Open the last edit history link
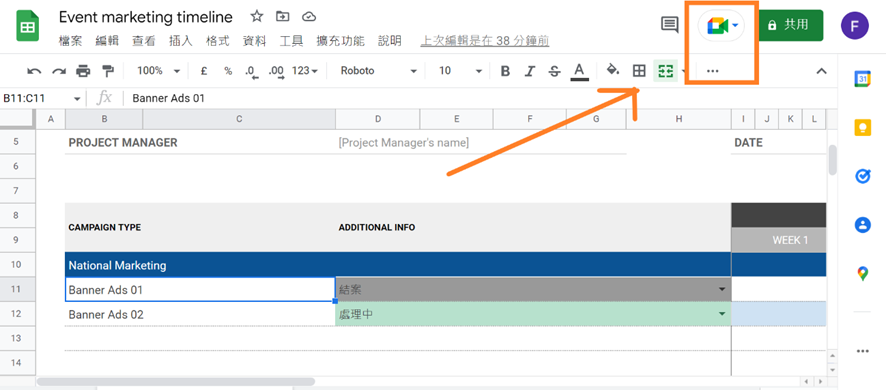The height and width of the screenshot is (390, 886). point(485,41)
